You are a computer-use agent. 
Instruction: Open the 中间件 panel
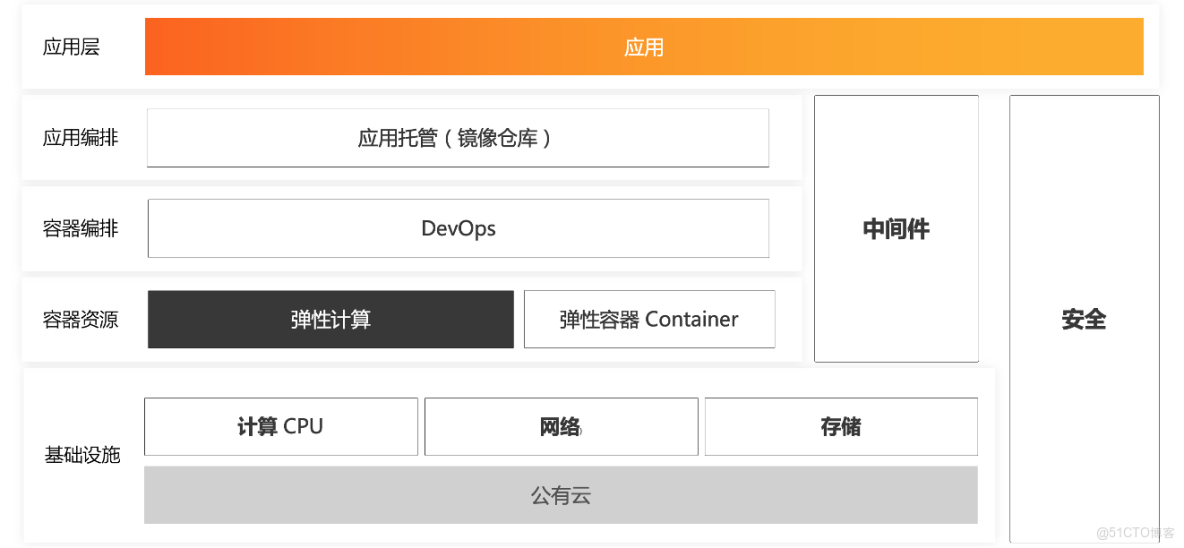896,229
